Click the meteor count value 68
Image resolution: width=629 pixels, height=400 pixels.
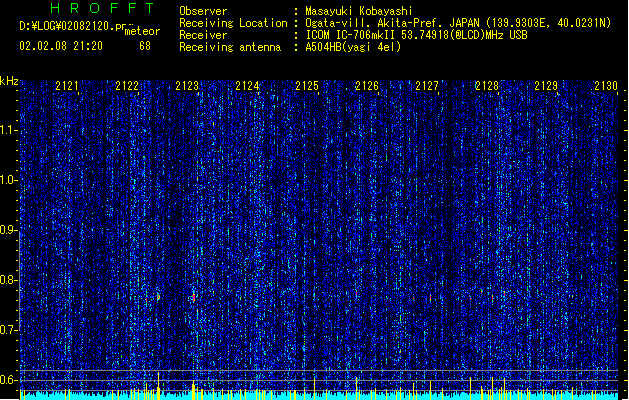[145, 46]
